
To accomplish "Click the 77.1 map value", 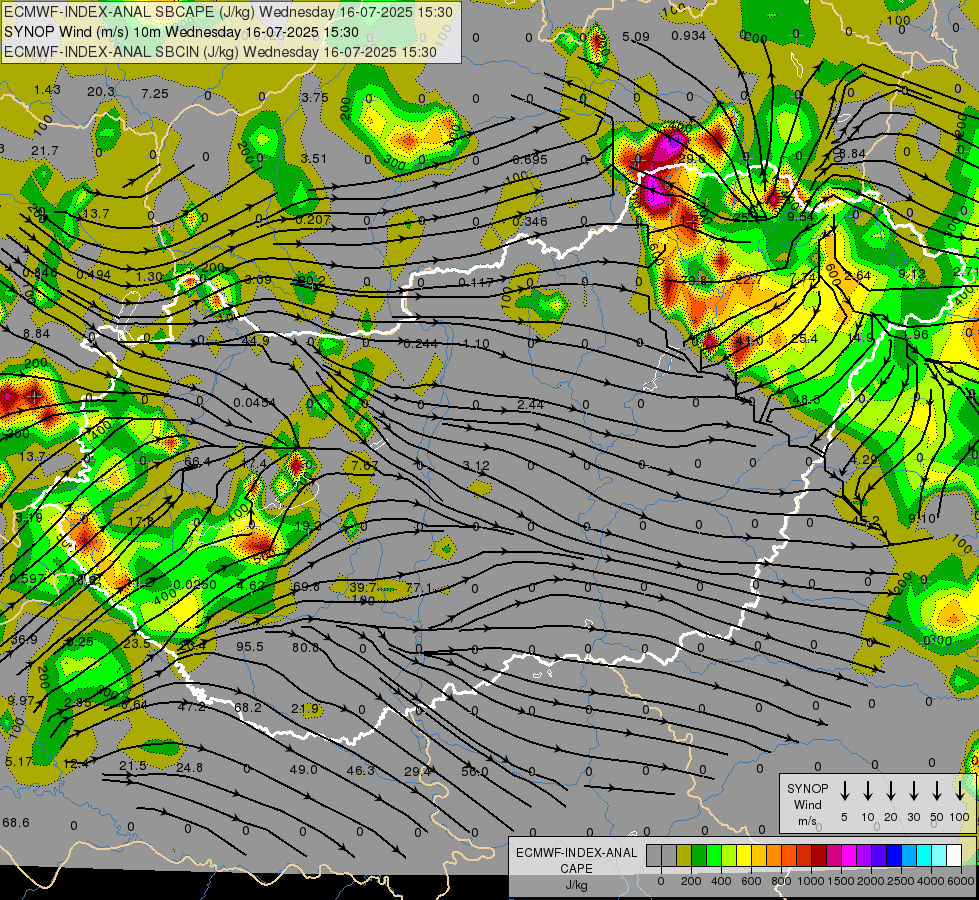I will point(419,588).
